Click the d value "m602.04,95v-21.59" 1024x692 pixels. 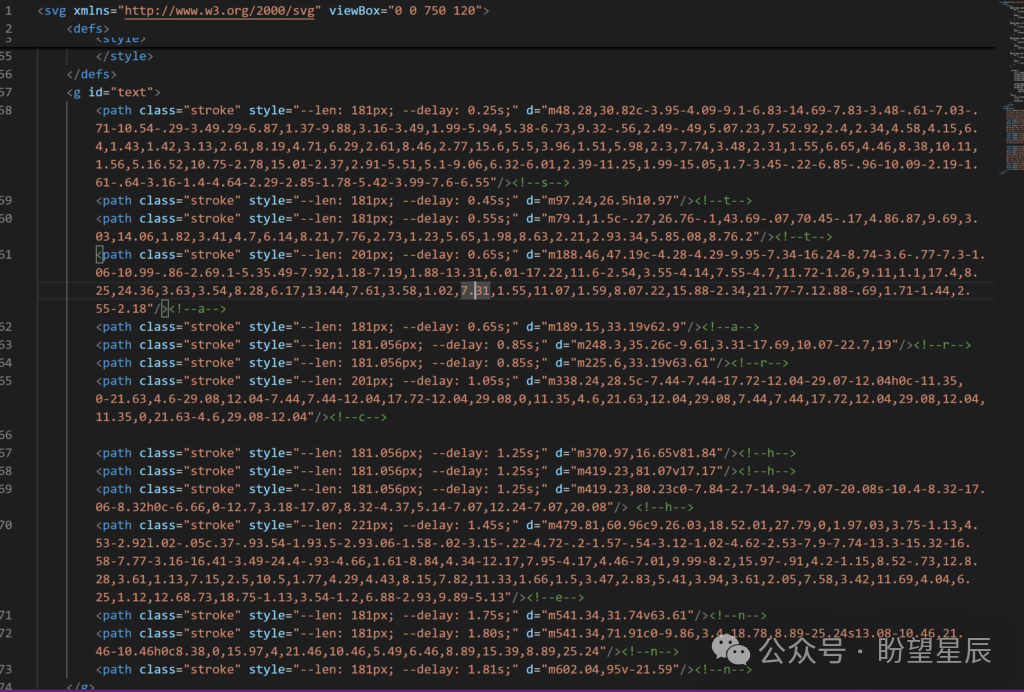[x=610, y=669]
